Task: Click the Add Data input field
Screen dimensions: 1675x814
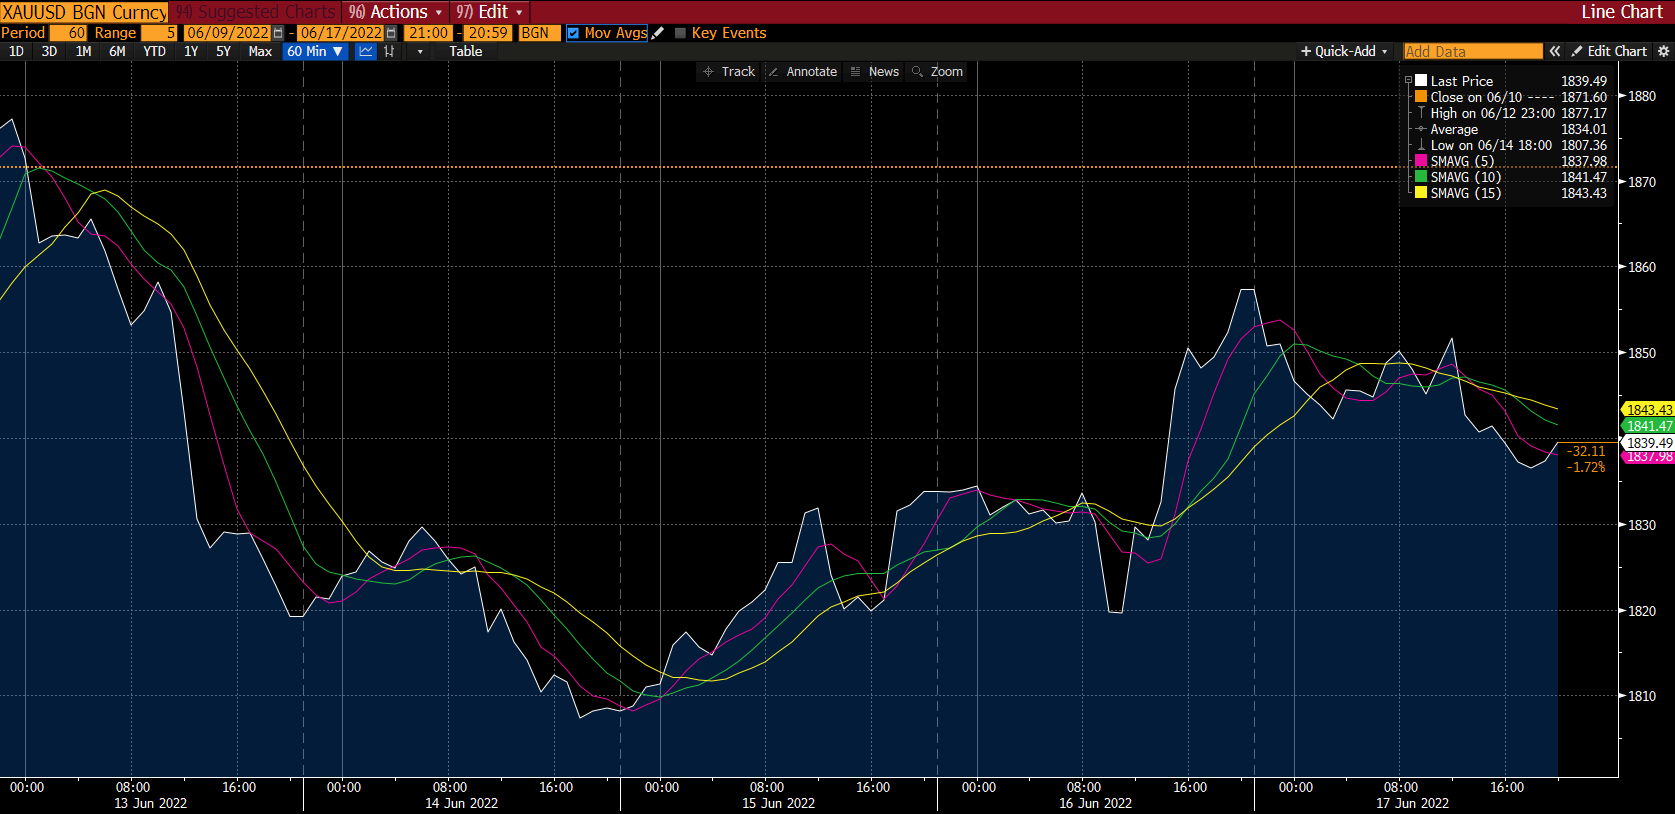Action: [x=1472, y=51]
